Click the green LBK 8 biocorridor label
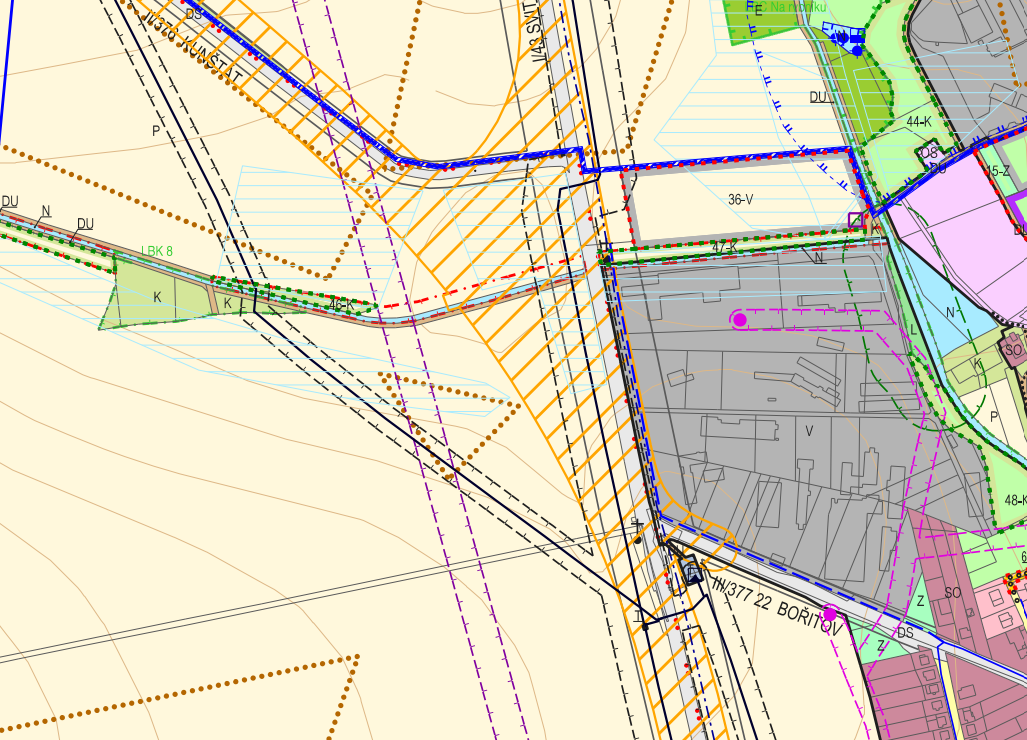1027x740 pixels. (x=157, y=251)
